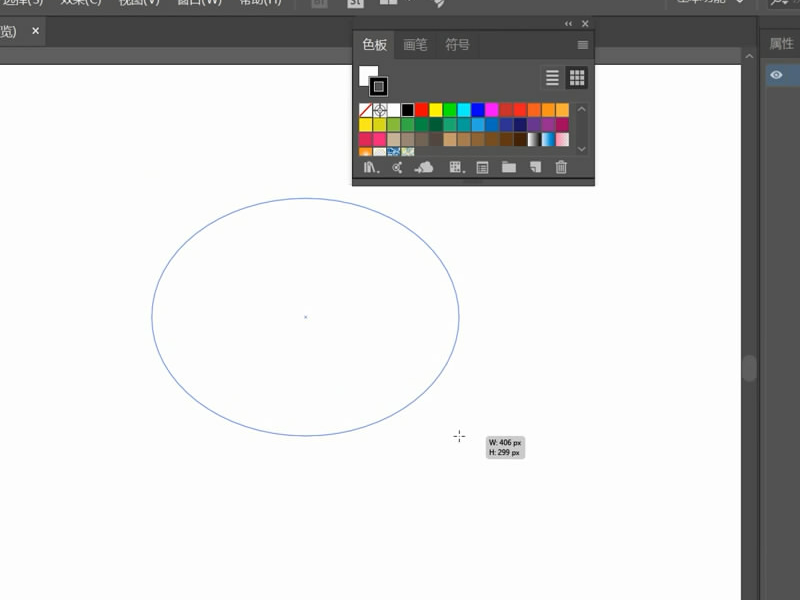Open the Color Themes panel icon
800x600 pixels.
pos(397,167)
